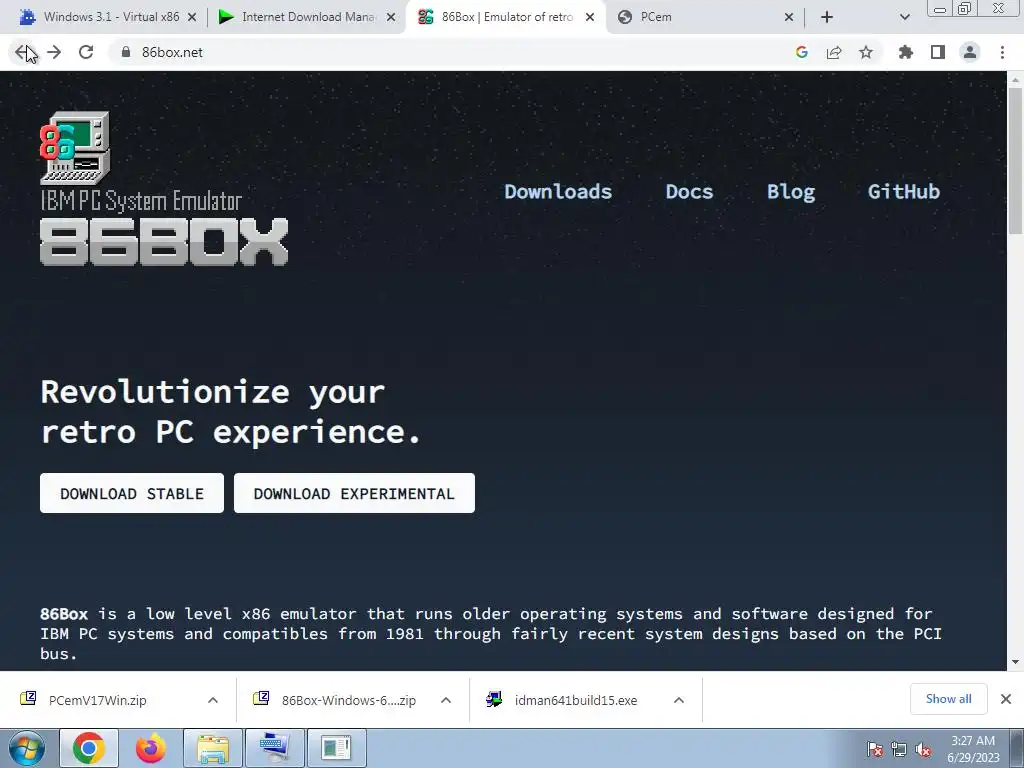Open File Explorer from taskbar
The image size is (1024, 768).
pyautogui.click(x=213, y=748)
